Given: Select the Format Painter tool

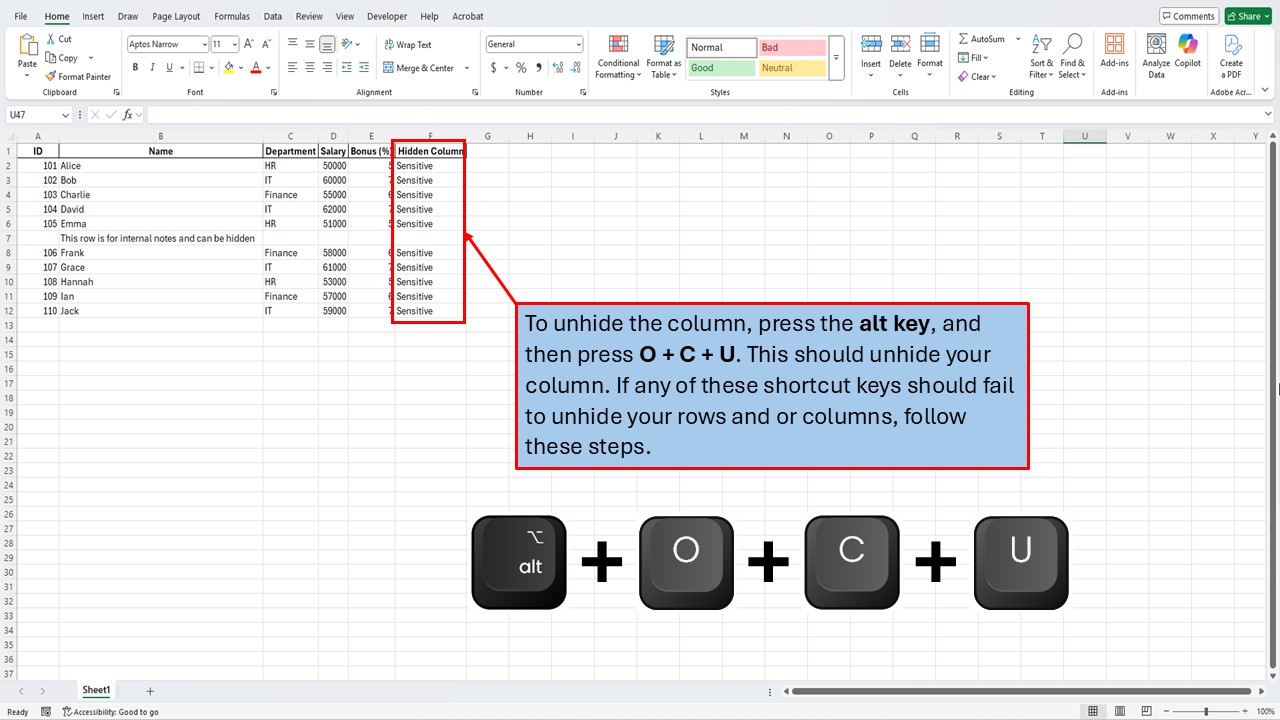Looking at the screenshot, I should click(x=78, y=76).
